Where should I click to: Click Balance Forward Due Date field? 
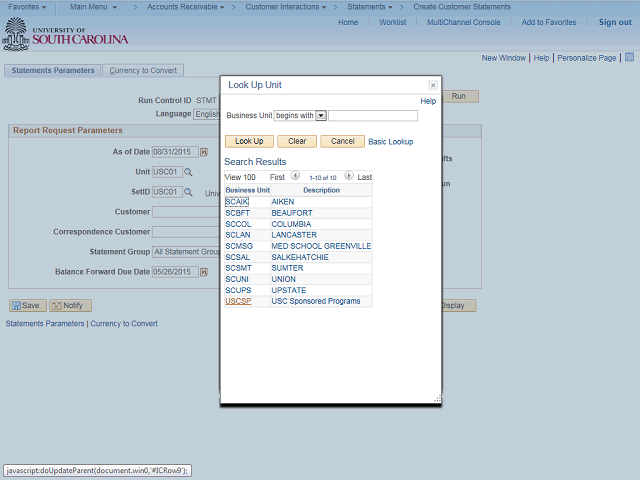(x=175, y=272)
